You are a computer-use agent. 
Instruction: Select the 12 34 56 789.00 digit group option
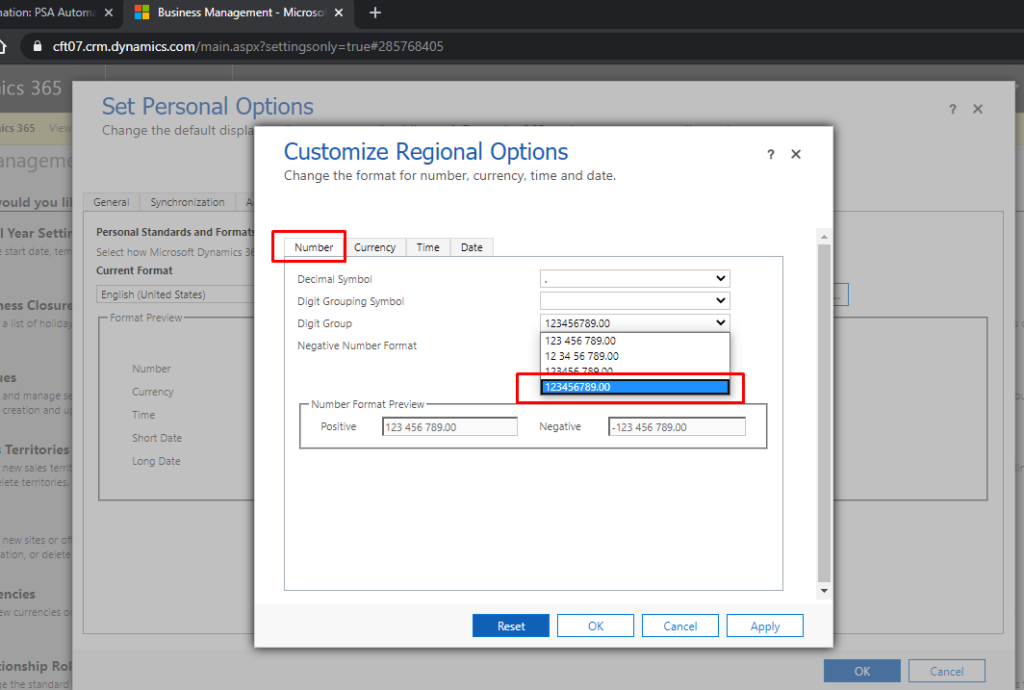(635, 356)
